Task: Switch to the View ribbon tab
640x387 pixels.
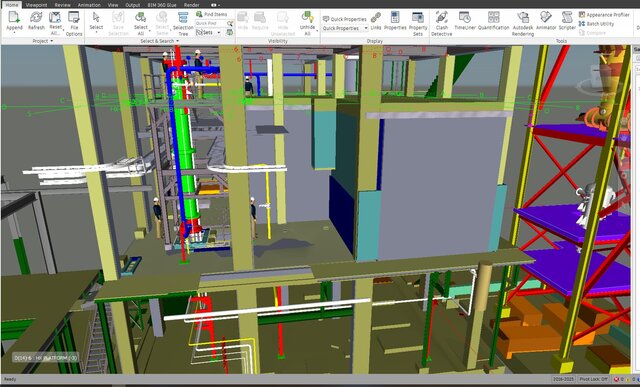Action: [x=113, y=5]
